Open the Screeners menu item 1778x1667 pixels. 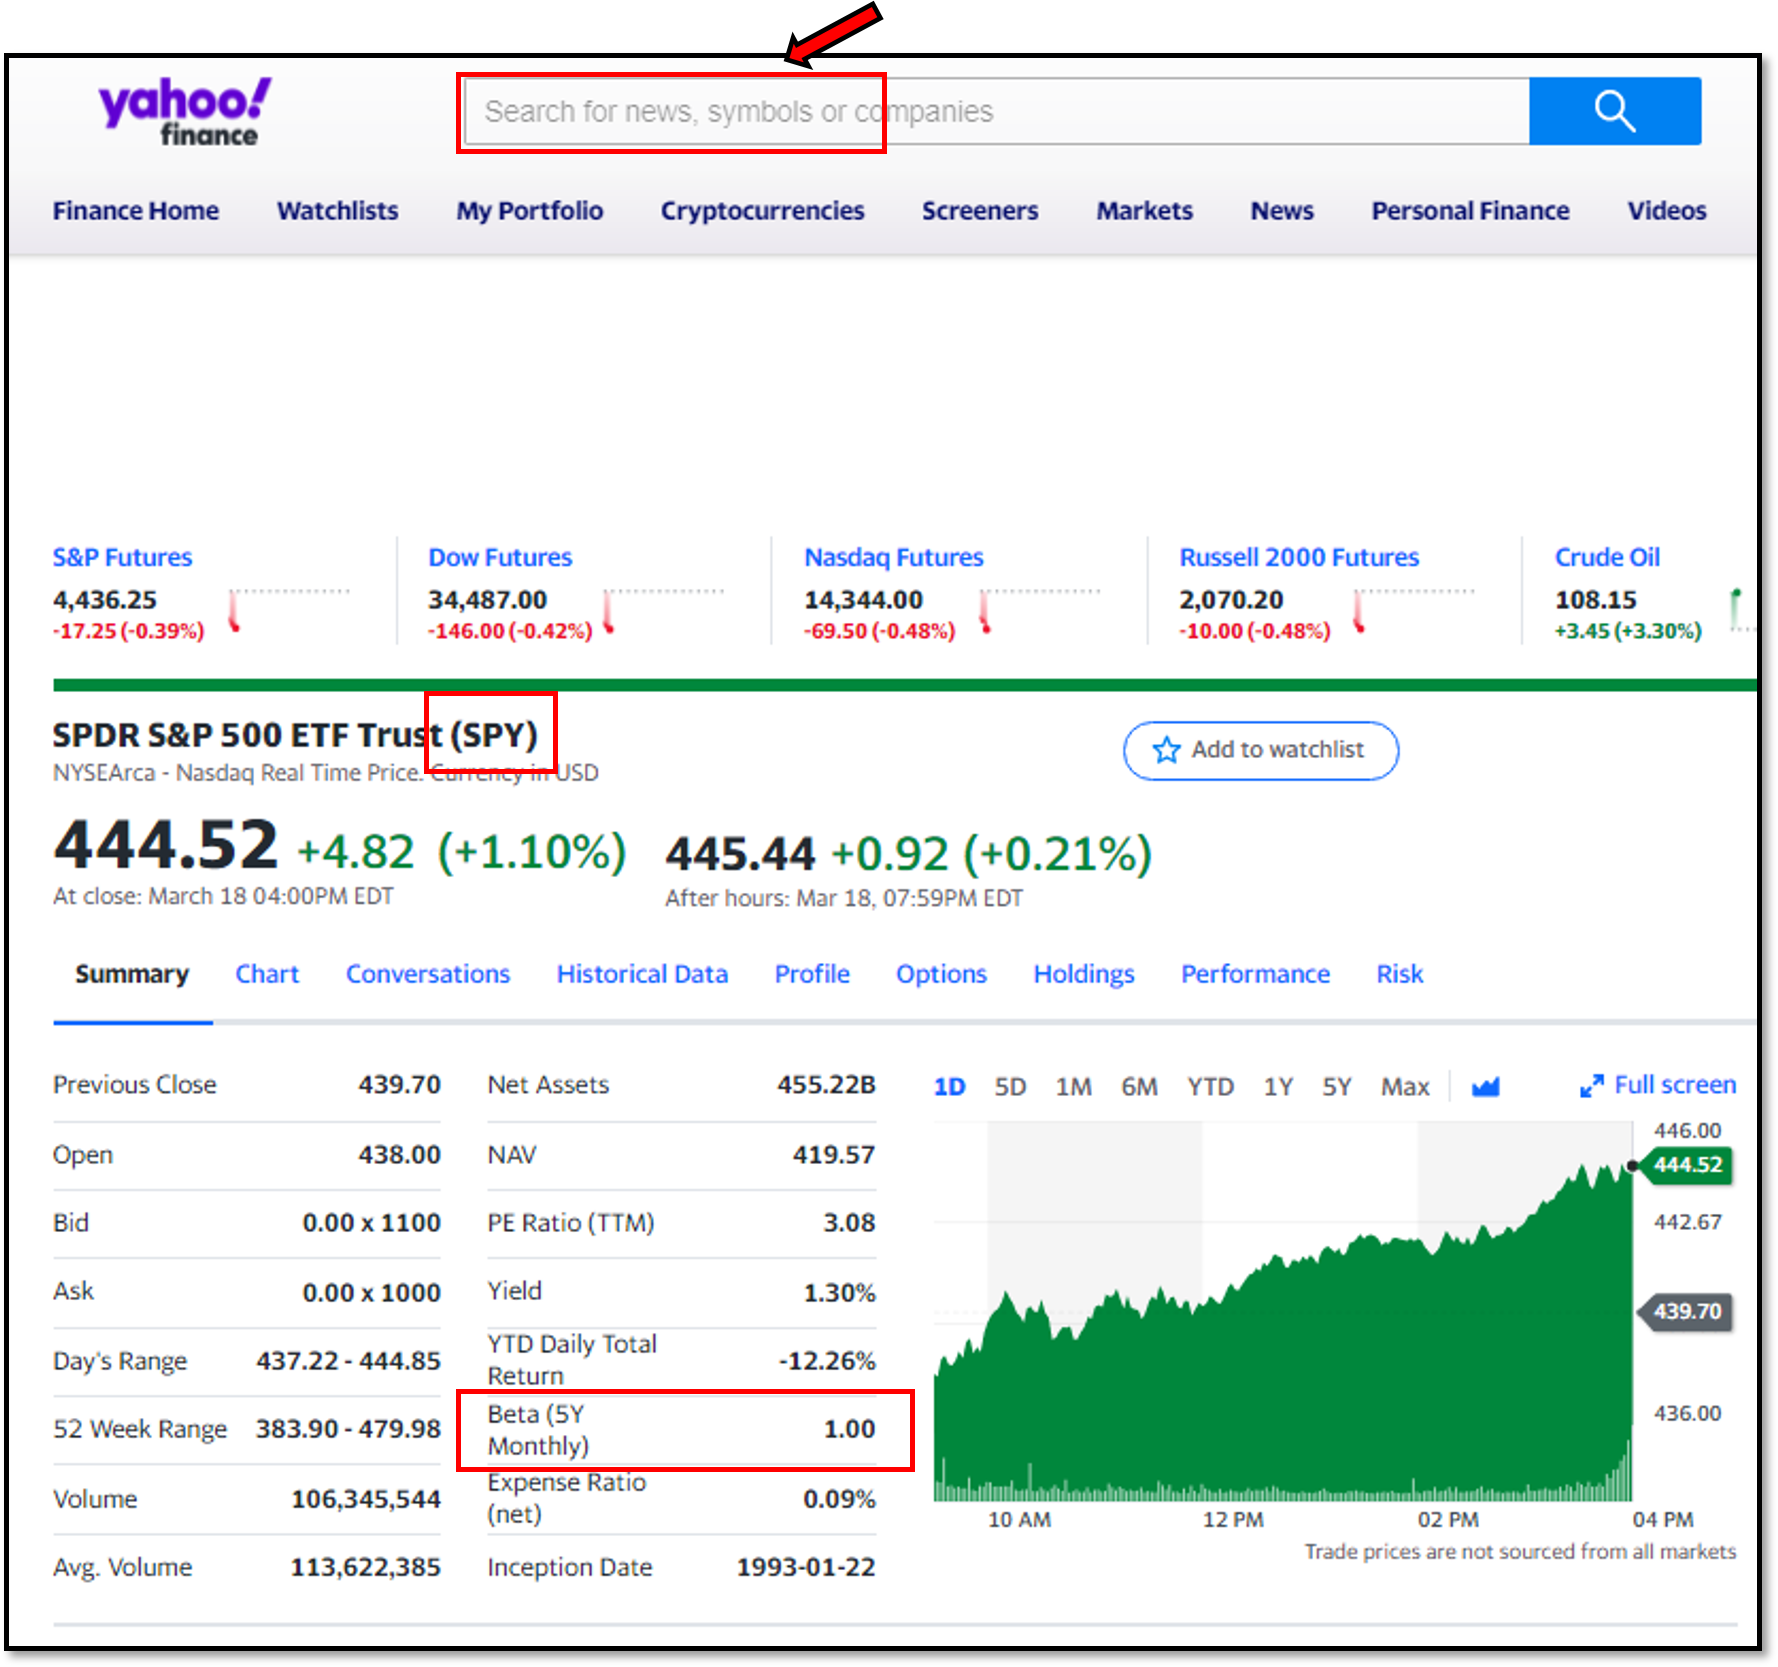point(980,211)
